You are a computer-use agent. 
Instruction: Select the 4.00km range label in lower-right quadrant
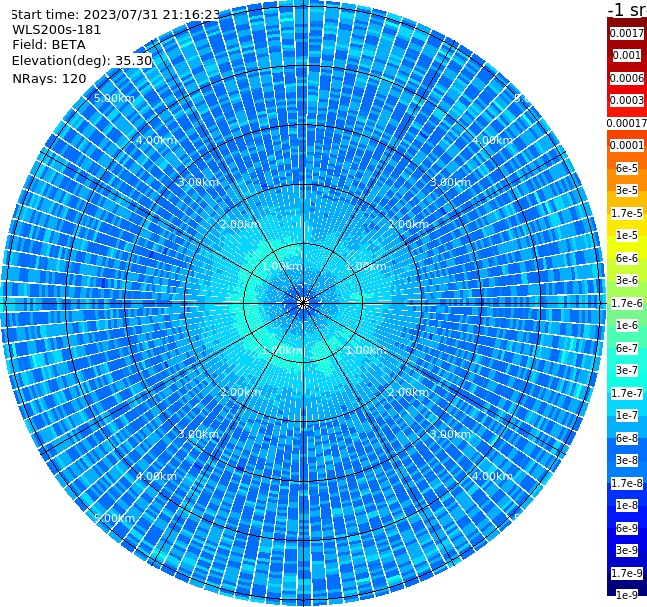tap(492, 476)
